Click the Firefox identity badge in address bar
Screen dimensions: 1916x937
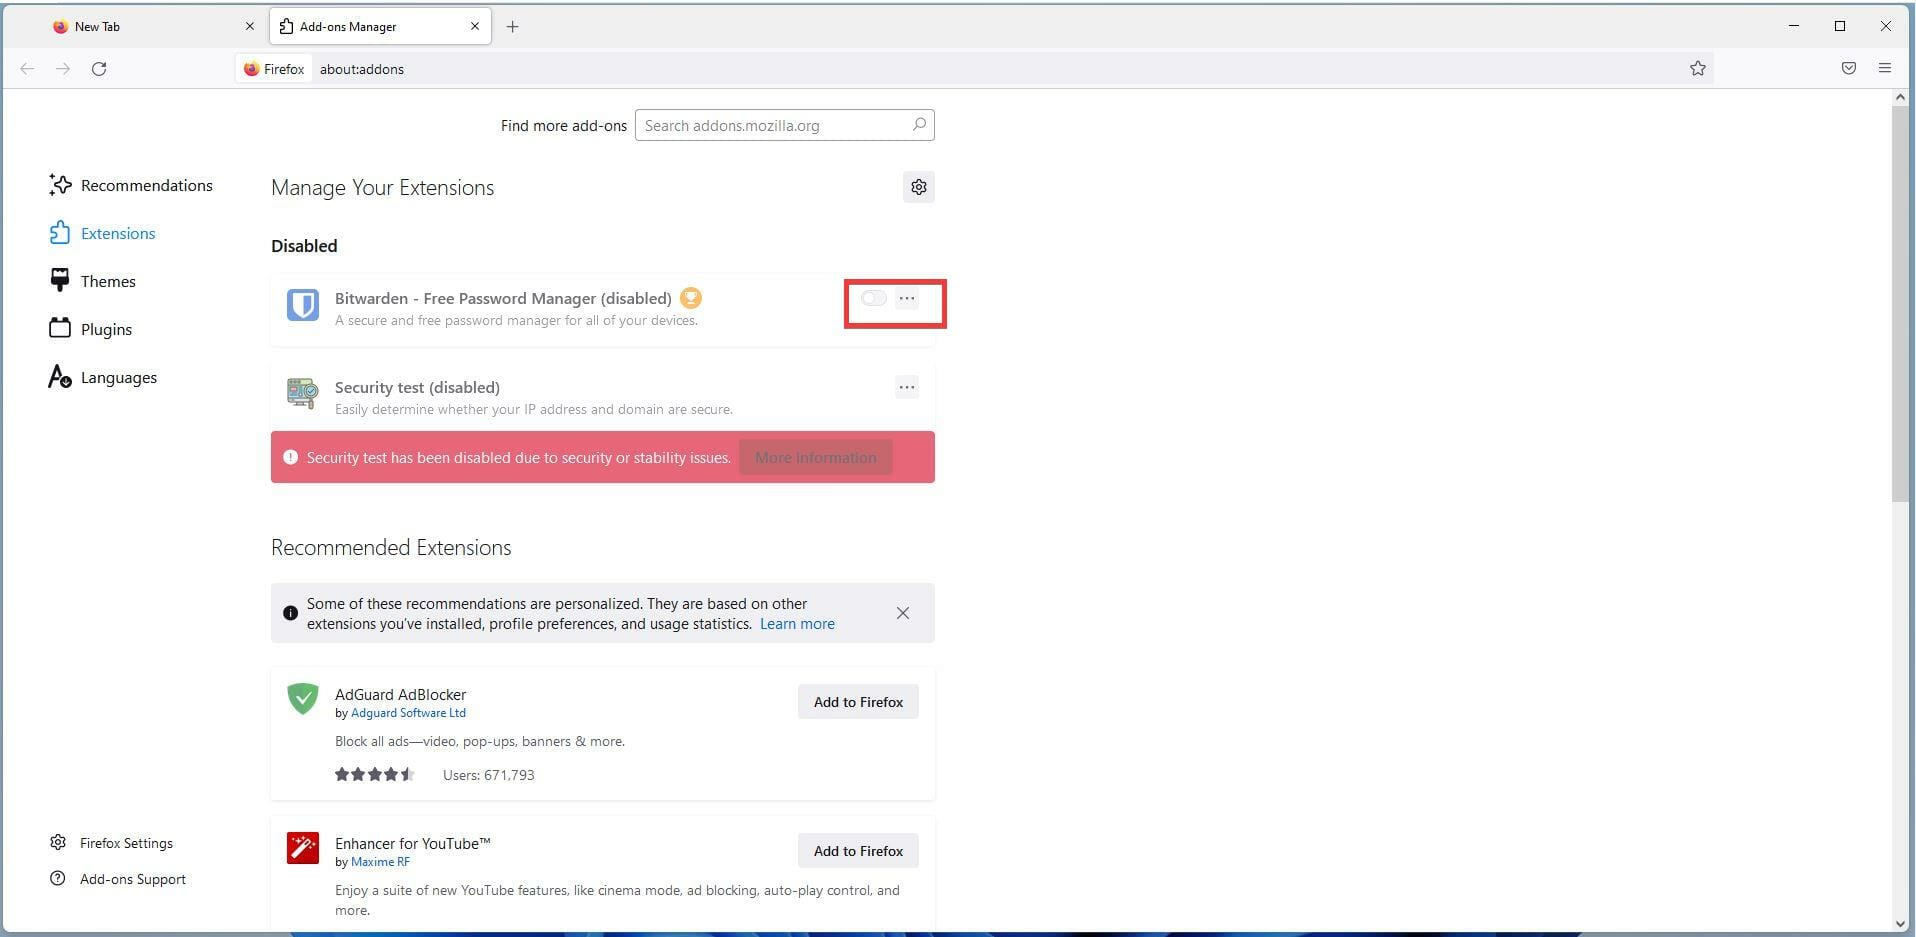pos(274,69)
